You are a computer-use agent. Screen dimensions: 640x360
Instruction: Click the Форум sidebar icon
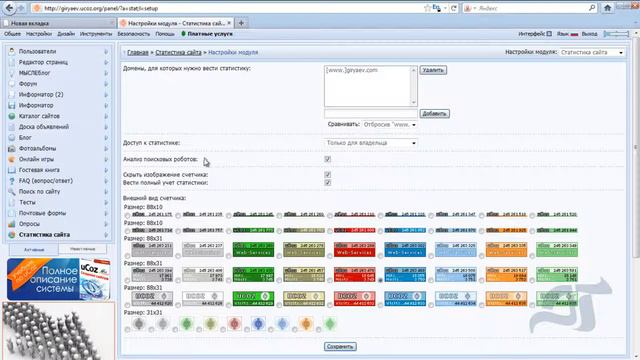[12, 84]
